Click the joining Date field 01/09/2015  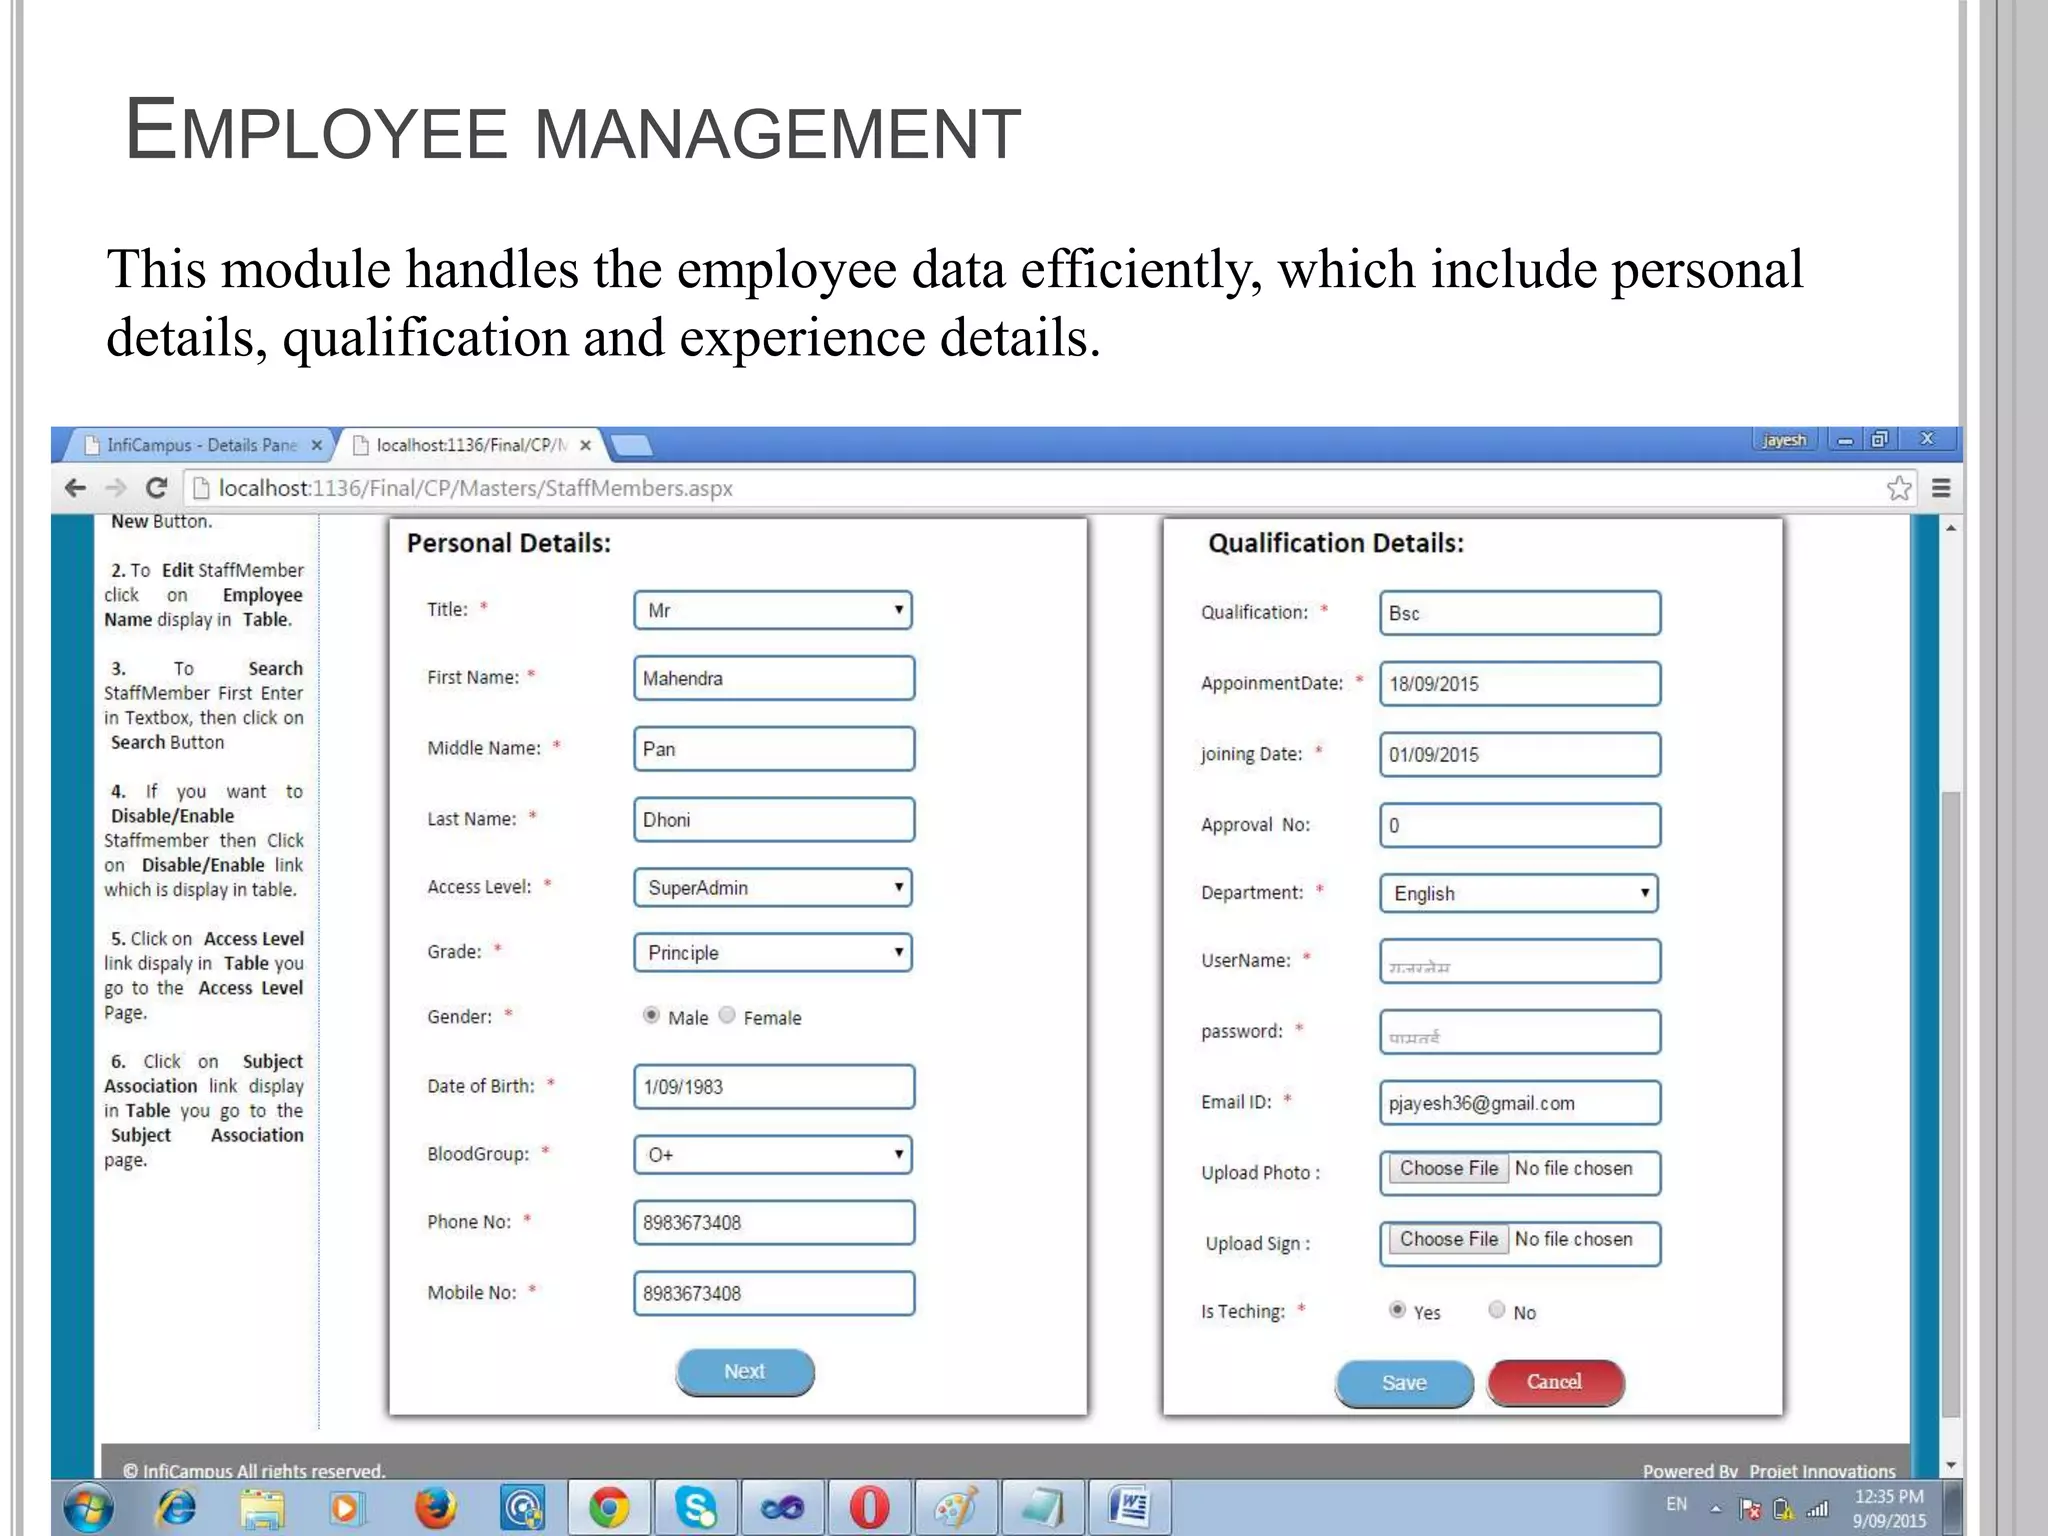[x=1520, y=755]
